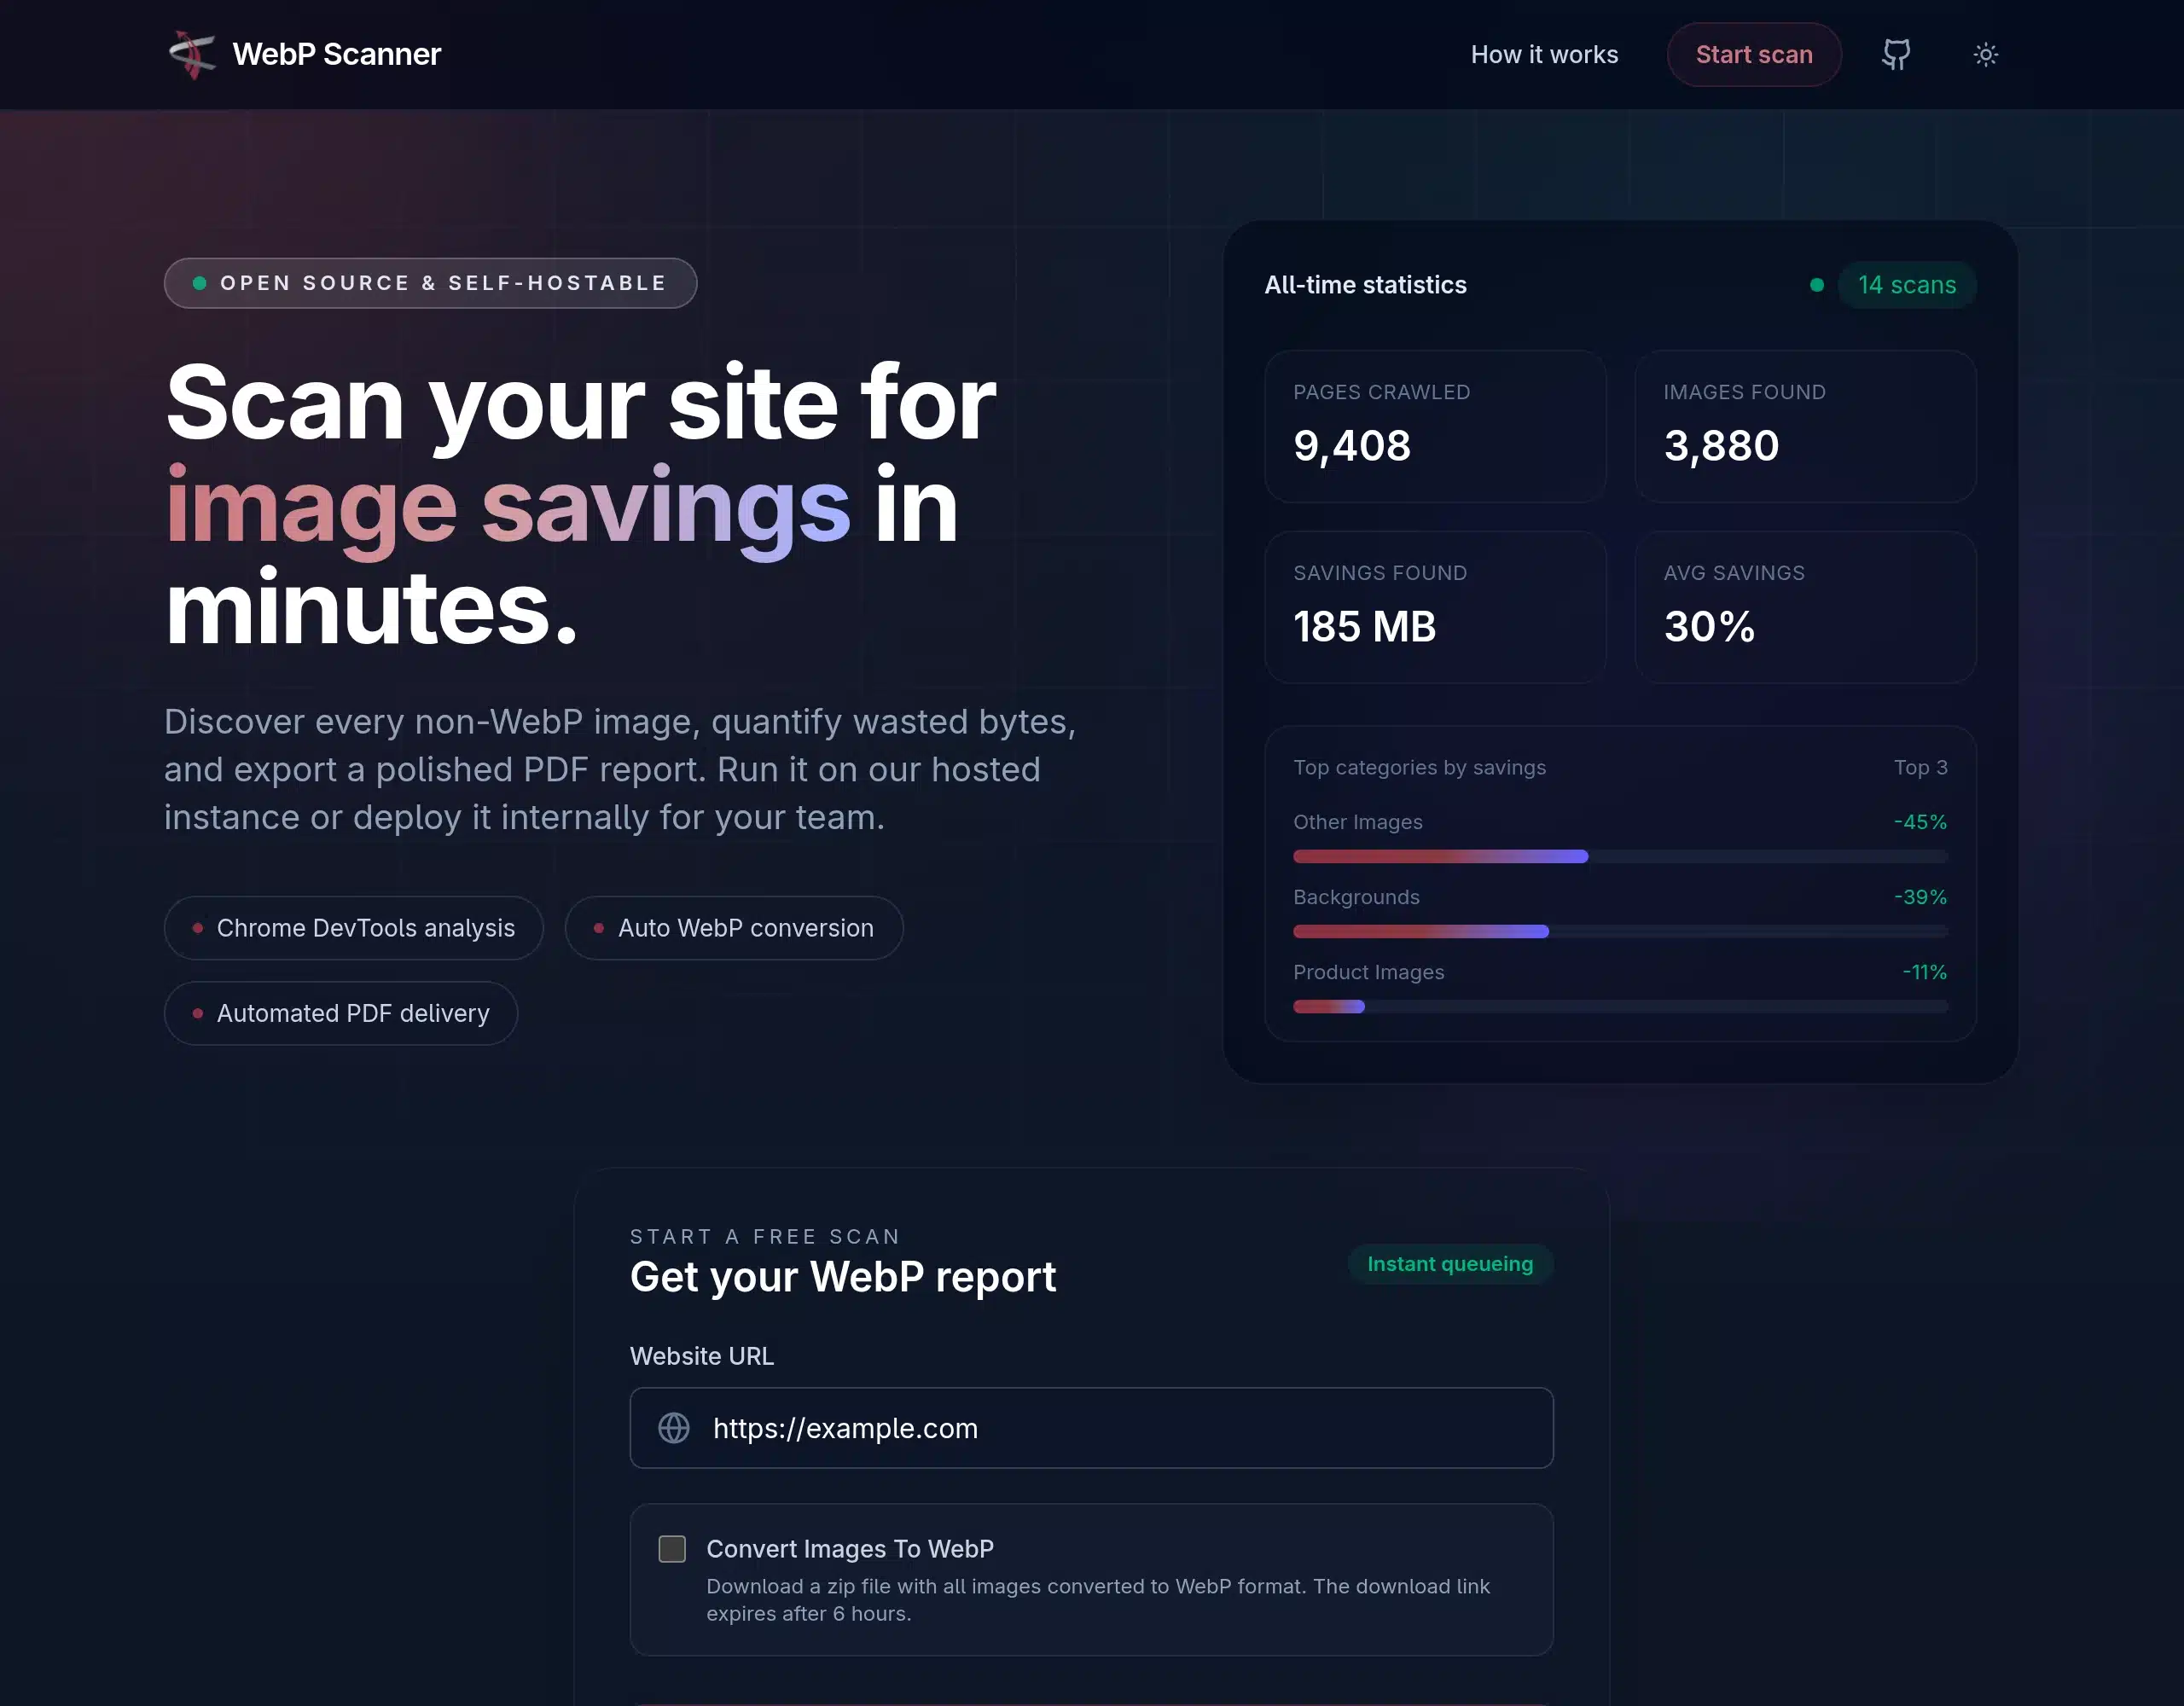Click the -11% value for Product Images
2184x1706 pixels.
(x=1924, y=972)
